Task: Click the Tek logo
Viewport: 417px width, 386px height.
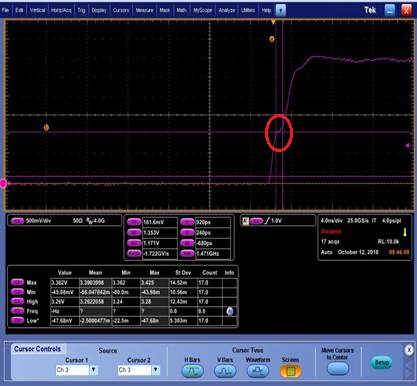Action: pyautogui.click(x=370, y=10)
